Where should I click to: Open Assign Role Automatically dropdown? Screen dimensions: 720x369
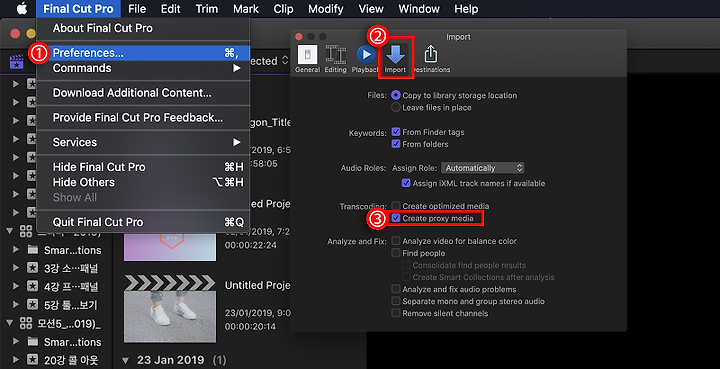483,168
